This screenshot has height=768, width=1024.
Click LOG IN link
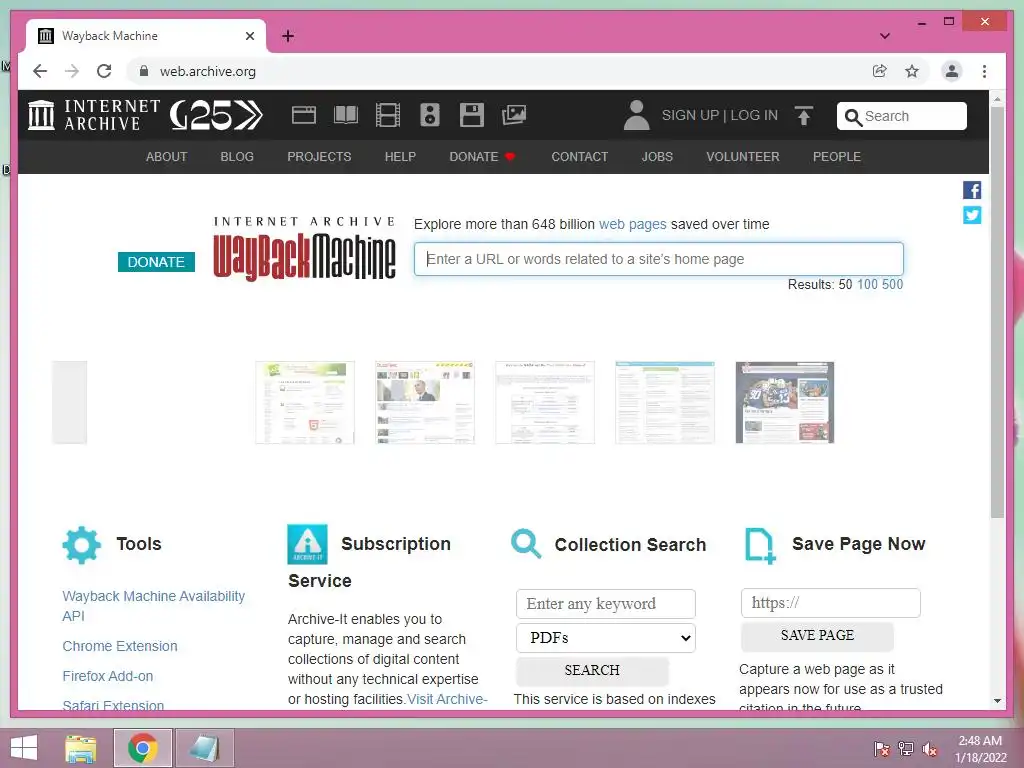point(754,116)
